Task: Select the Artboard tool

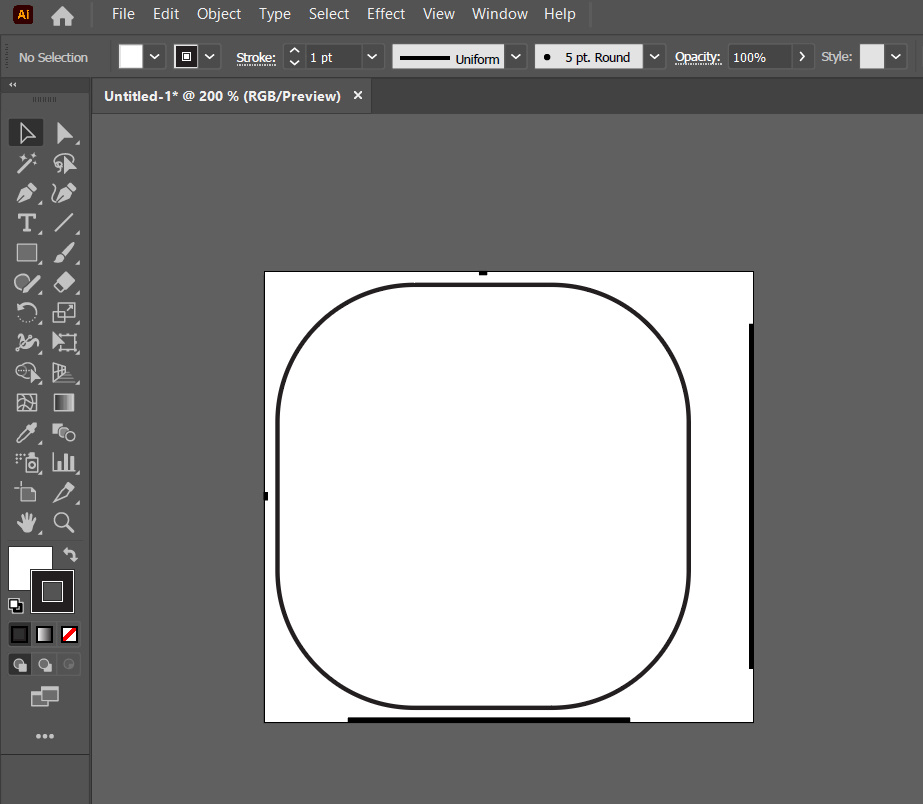Action: (26, 493)
